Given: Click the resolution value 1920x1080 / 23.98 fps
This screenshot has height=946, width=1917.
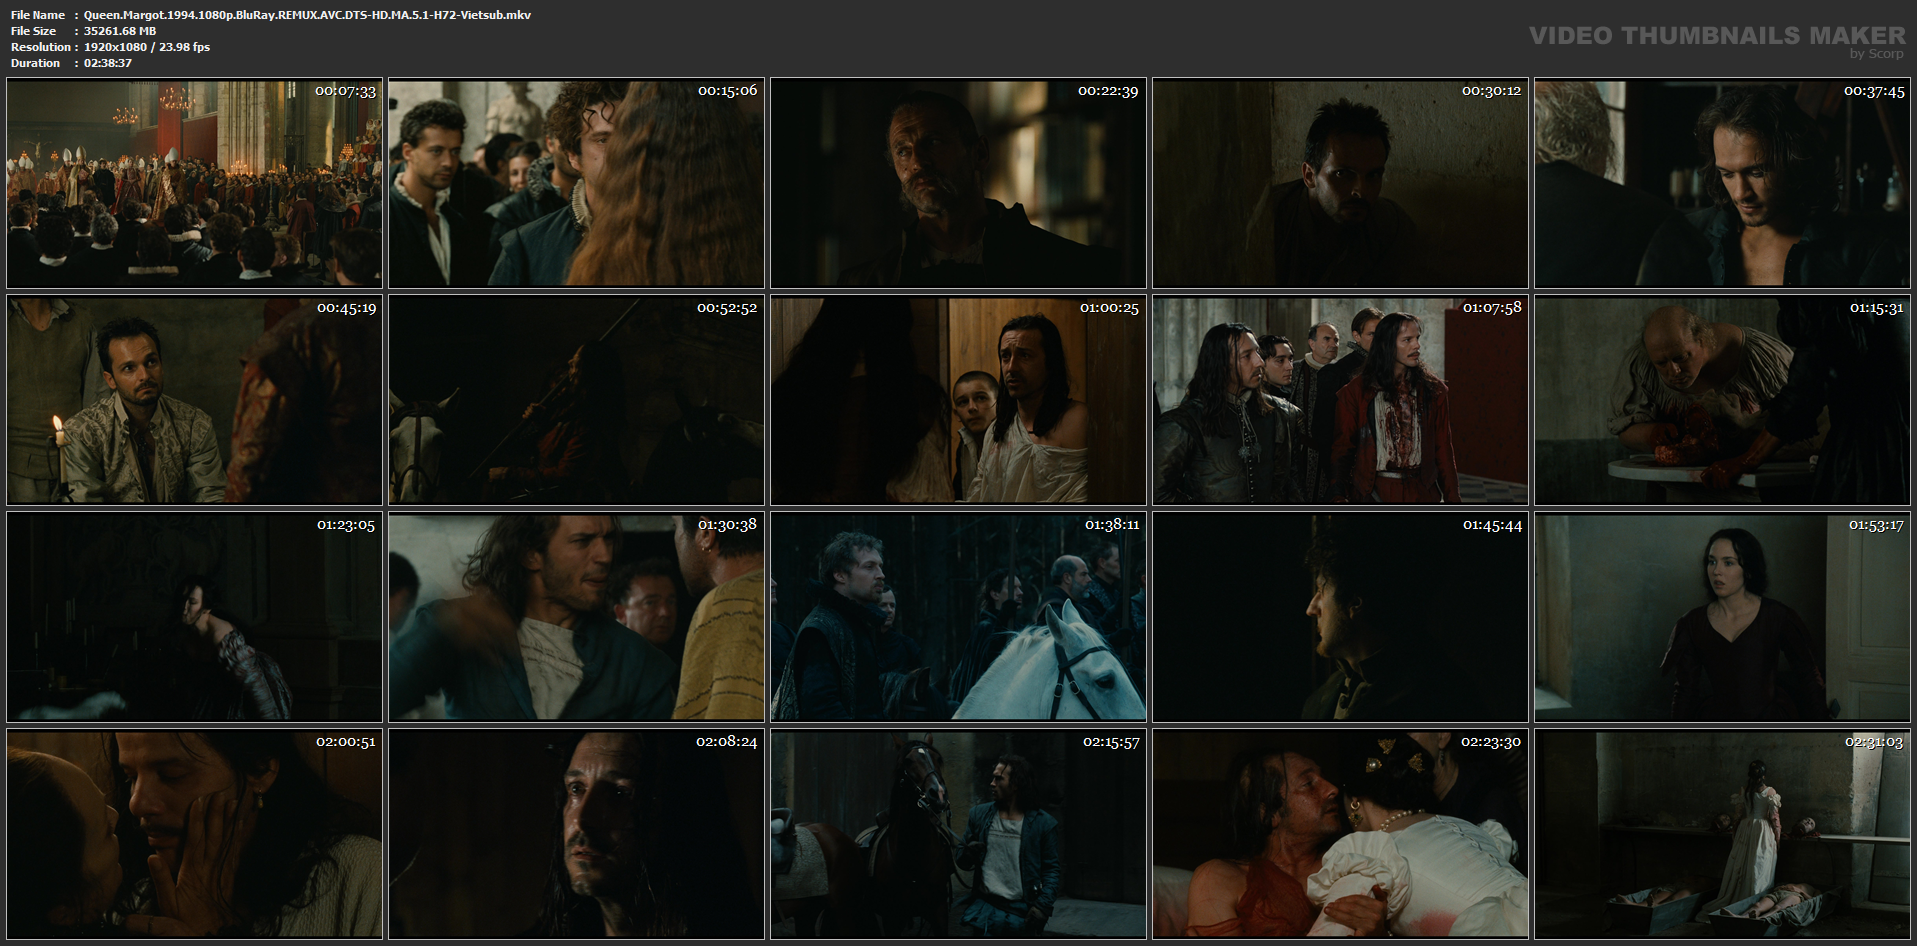Looking at the screenshot, I should pyautogui.click(x=147, y=47).
